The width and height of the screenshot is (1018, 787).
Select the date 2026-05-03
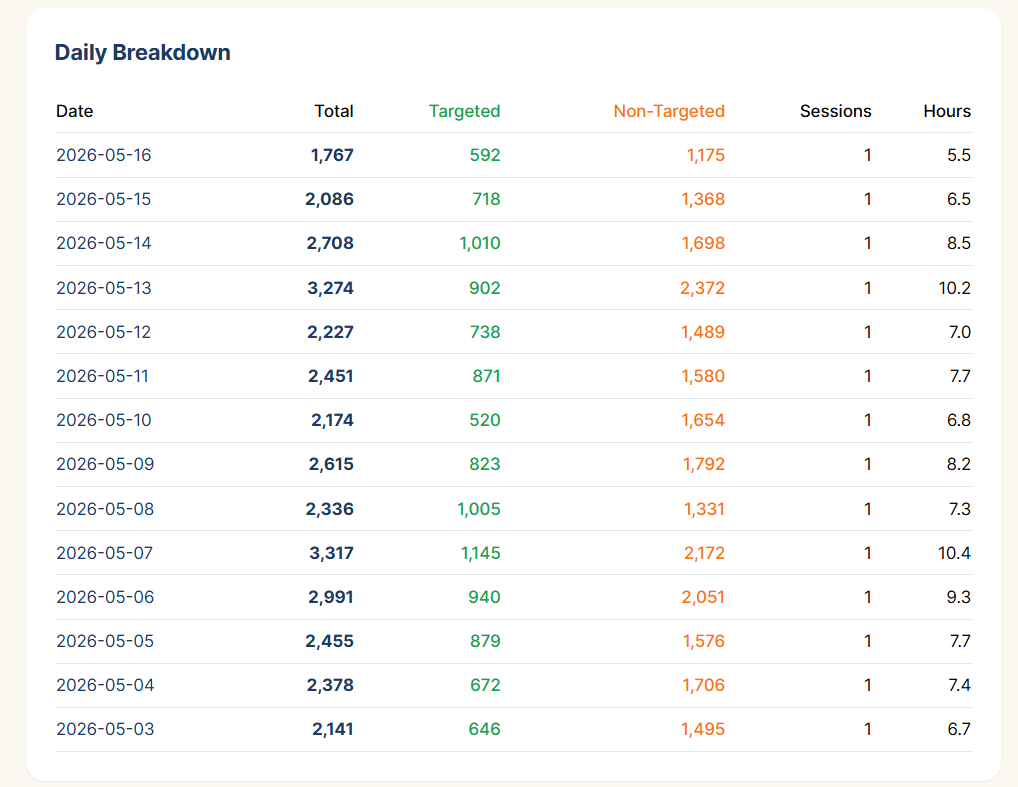105,730
